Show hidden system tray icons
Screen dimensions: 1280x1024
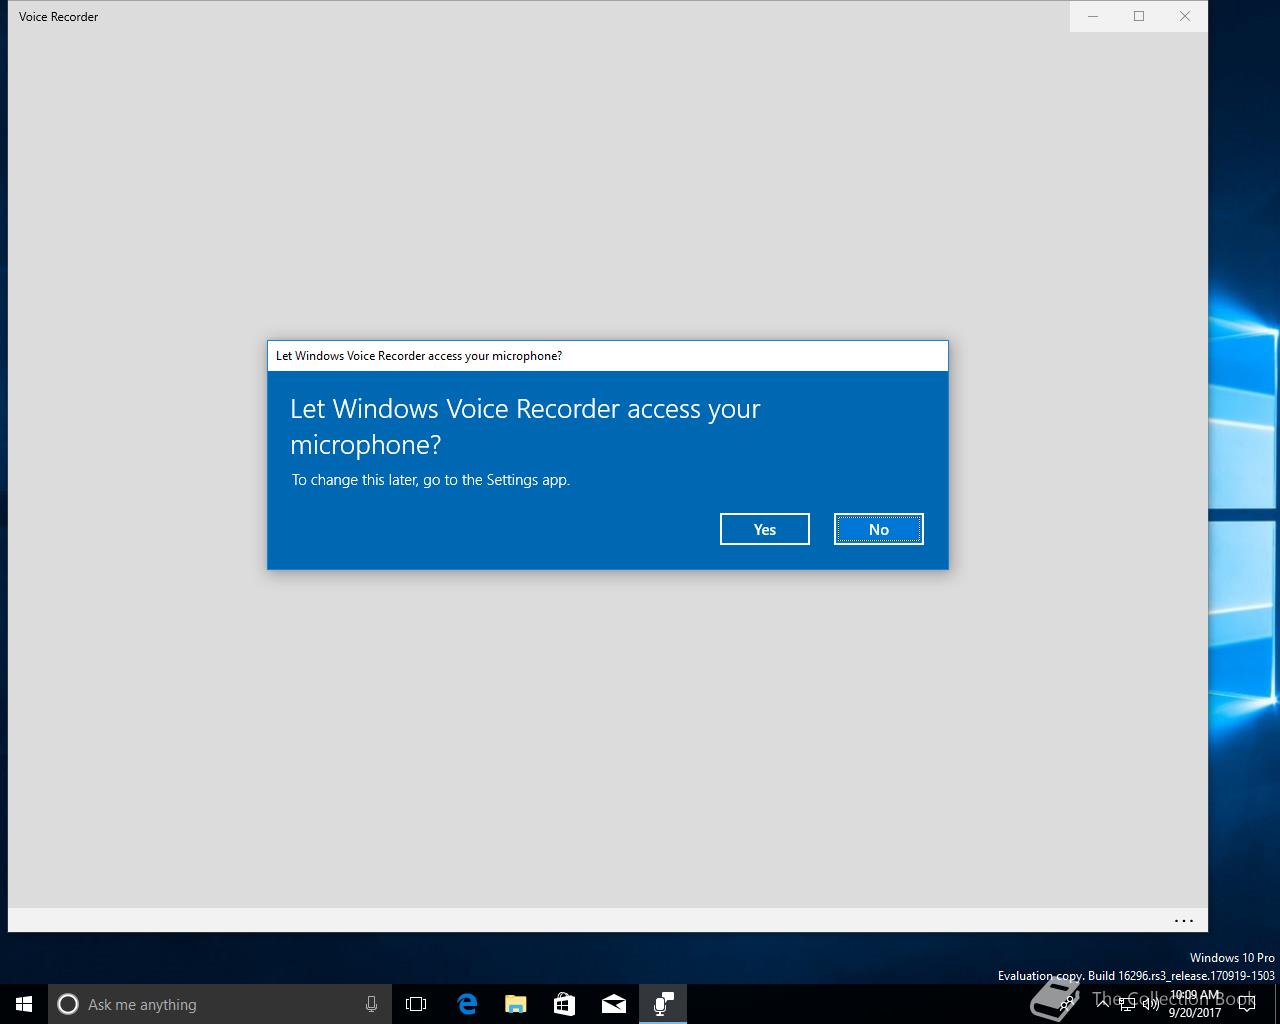[1103, 1004]
